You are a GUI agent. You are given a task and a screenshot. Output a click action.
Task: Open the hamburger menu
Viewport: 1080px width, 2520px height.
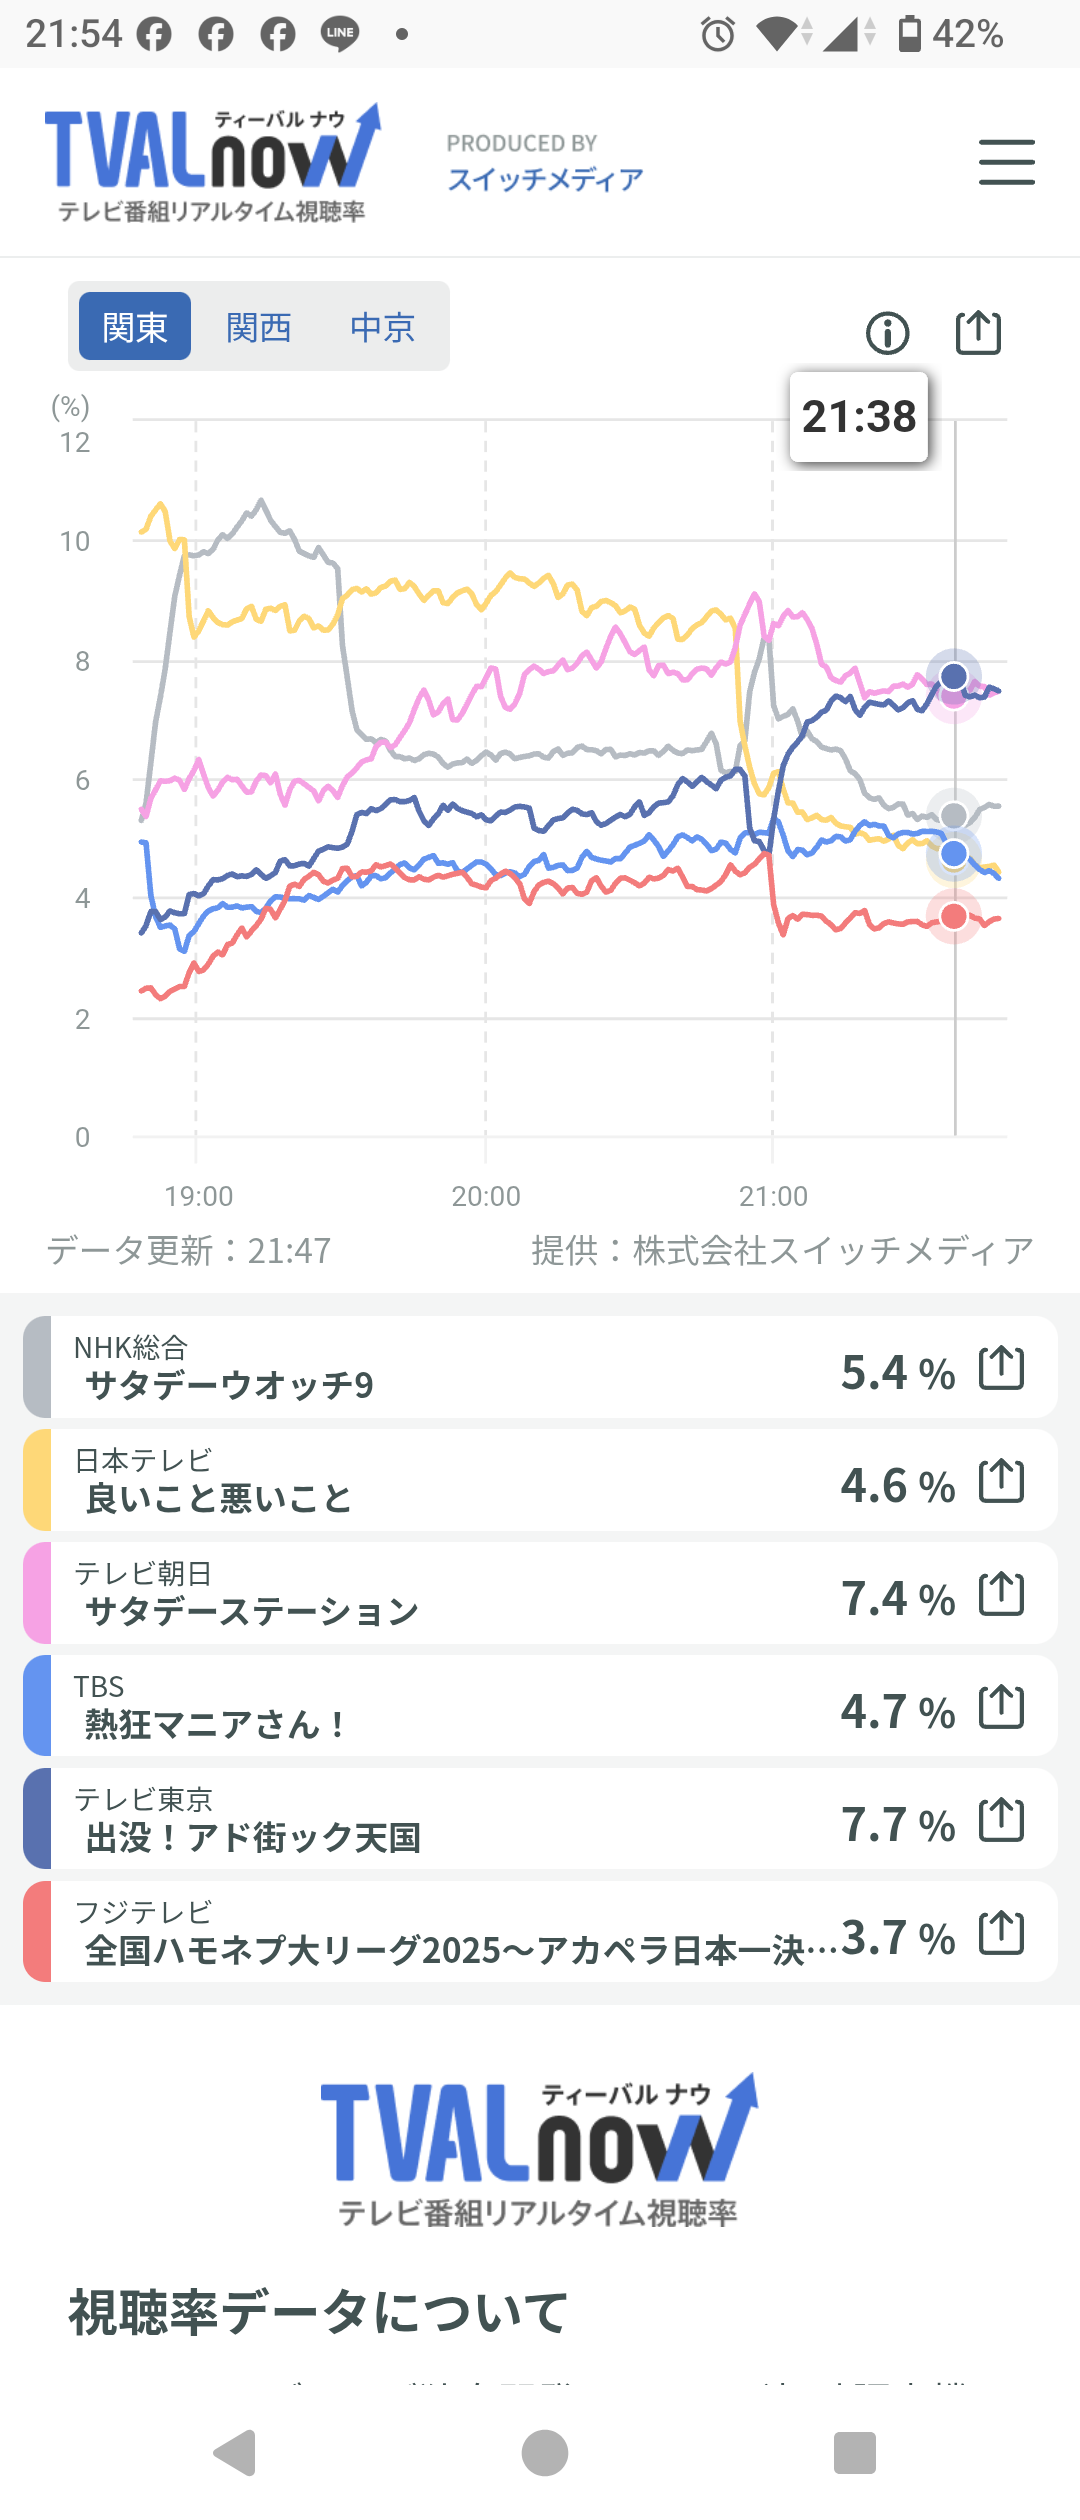(1006, 162)
